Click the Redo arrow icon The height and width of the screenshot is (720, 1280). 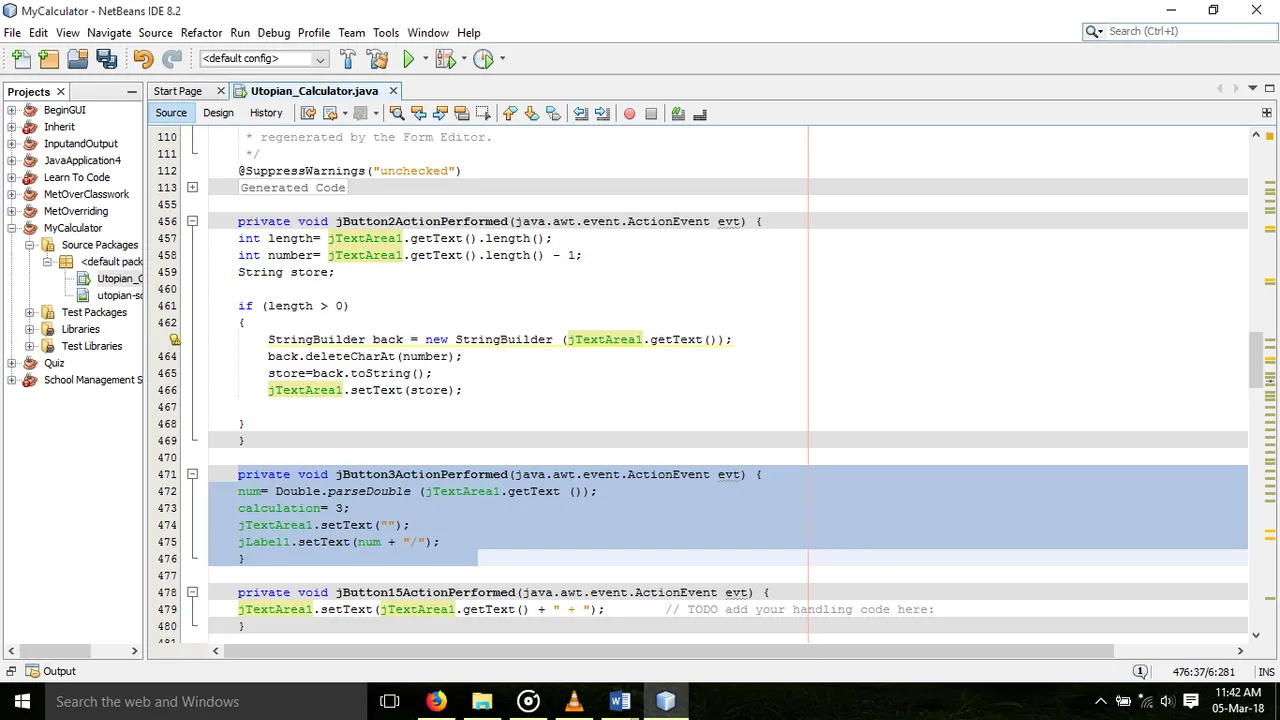click(172, 59)
